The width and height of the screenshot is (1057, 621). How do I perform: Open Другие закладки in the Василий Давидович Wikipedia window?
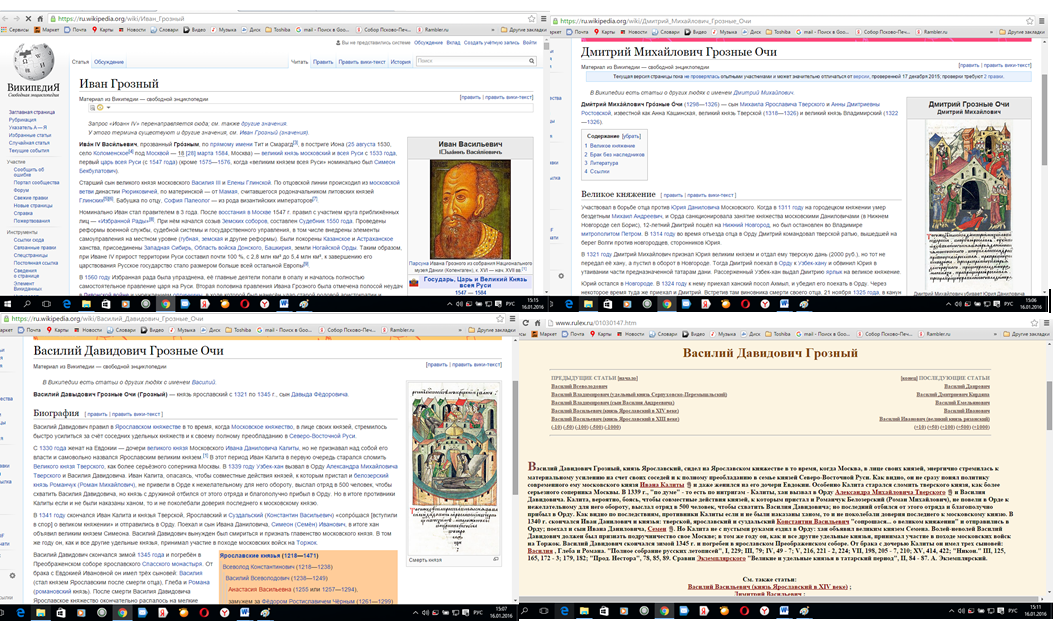(492, 330)
